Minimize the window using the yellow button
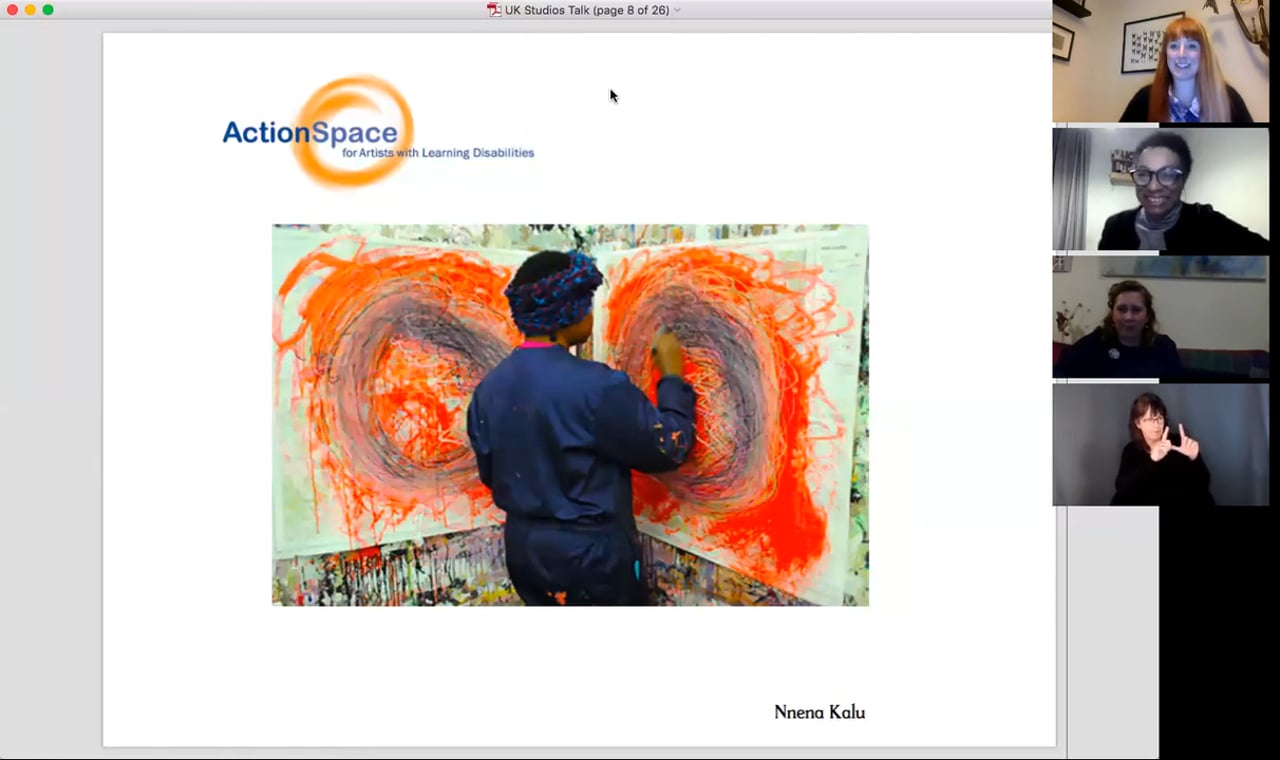This screenshot has height=760, width=1280. click(30, 10)
